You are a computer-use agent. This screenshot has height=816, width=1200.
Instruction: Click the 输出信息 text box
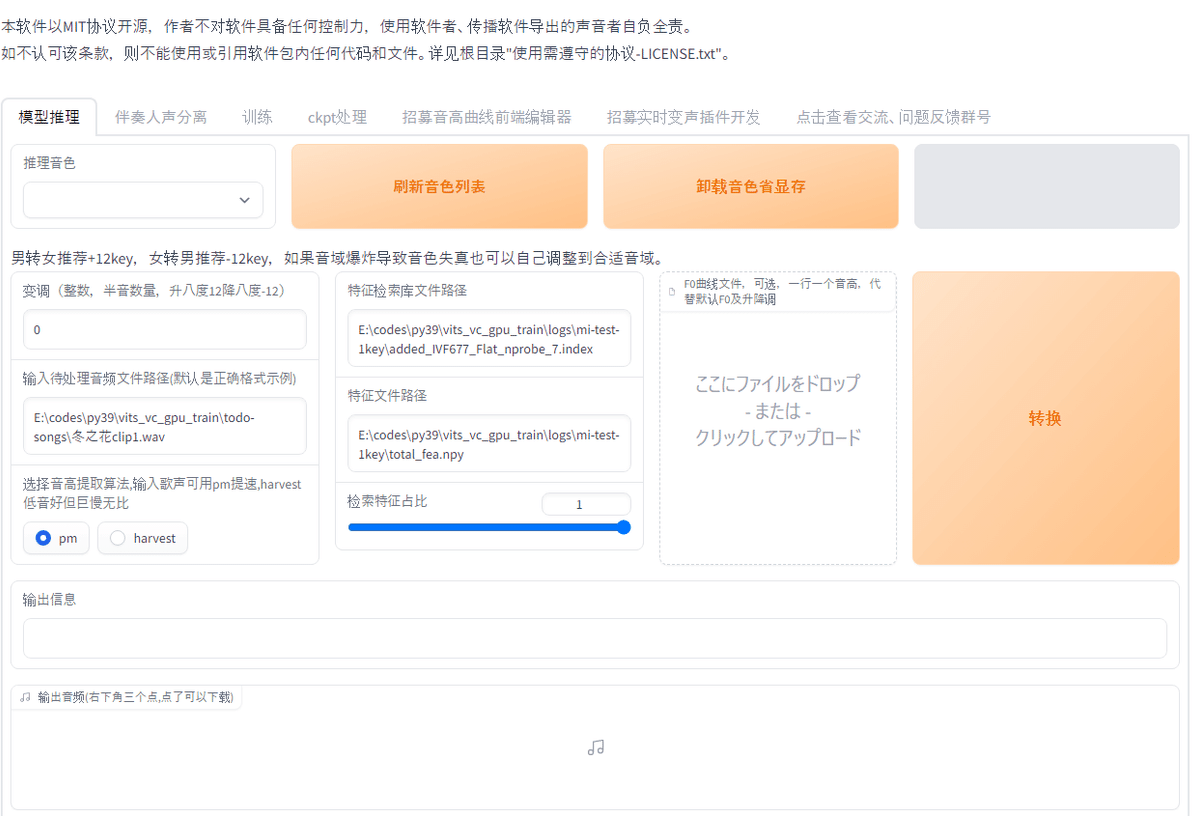[x=595, y=638]
